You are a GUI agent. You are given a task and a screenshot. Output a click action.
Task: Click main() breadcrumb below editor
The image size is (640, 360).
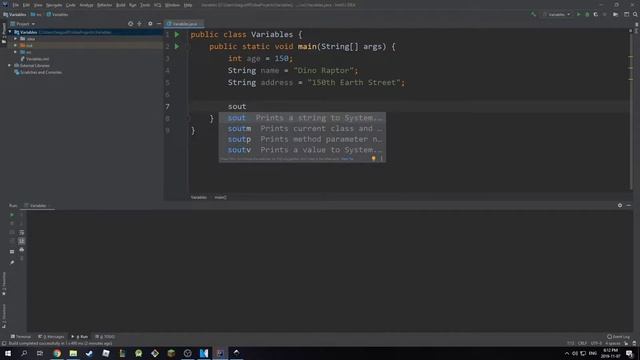tap(220, 197)
